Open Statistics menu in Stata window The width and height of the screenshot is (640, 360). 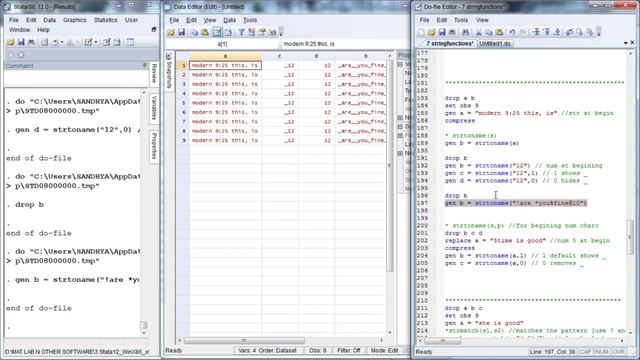[x=106, y=20]
